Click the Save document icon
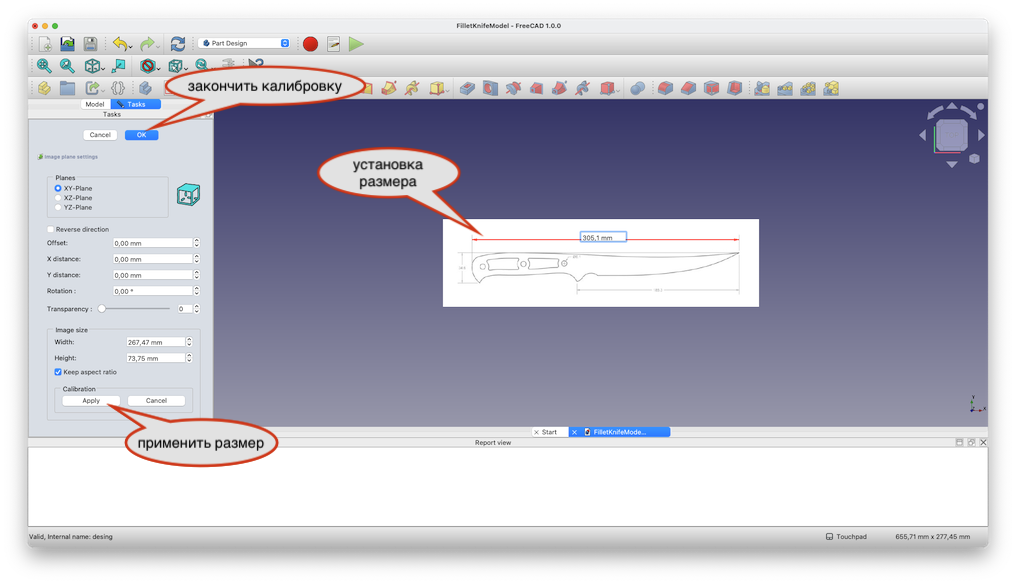Screen dimensions: 1016x584 [x=90, y=44]
